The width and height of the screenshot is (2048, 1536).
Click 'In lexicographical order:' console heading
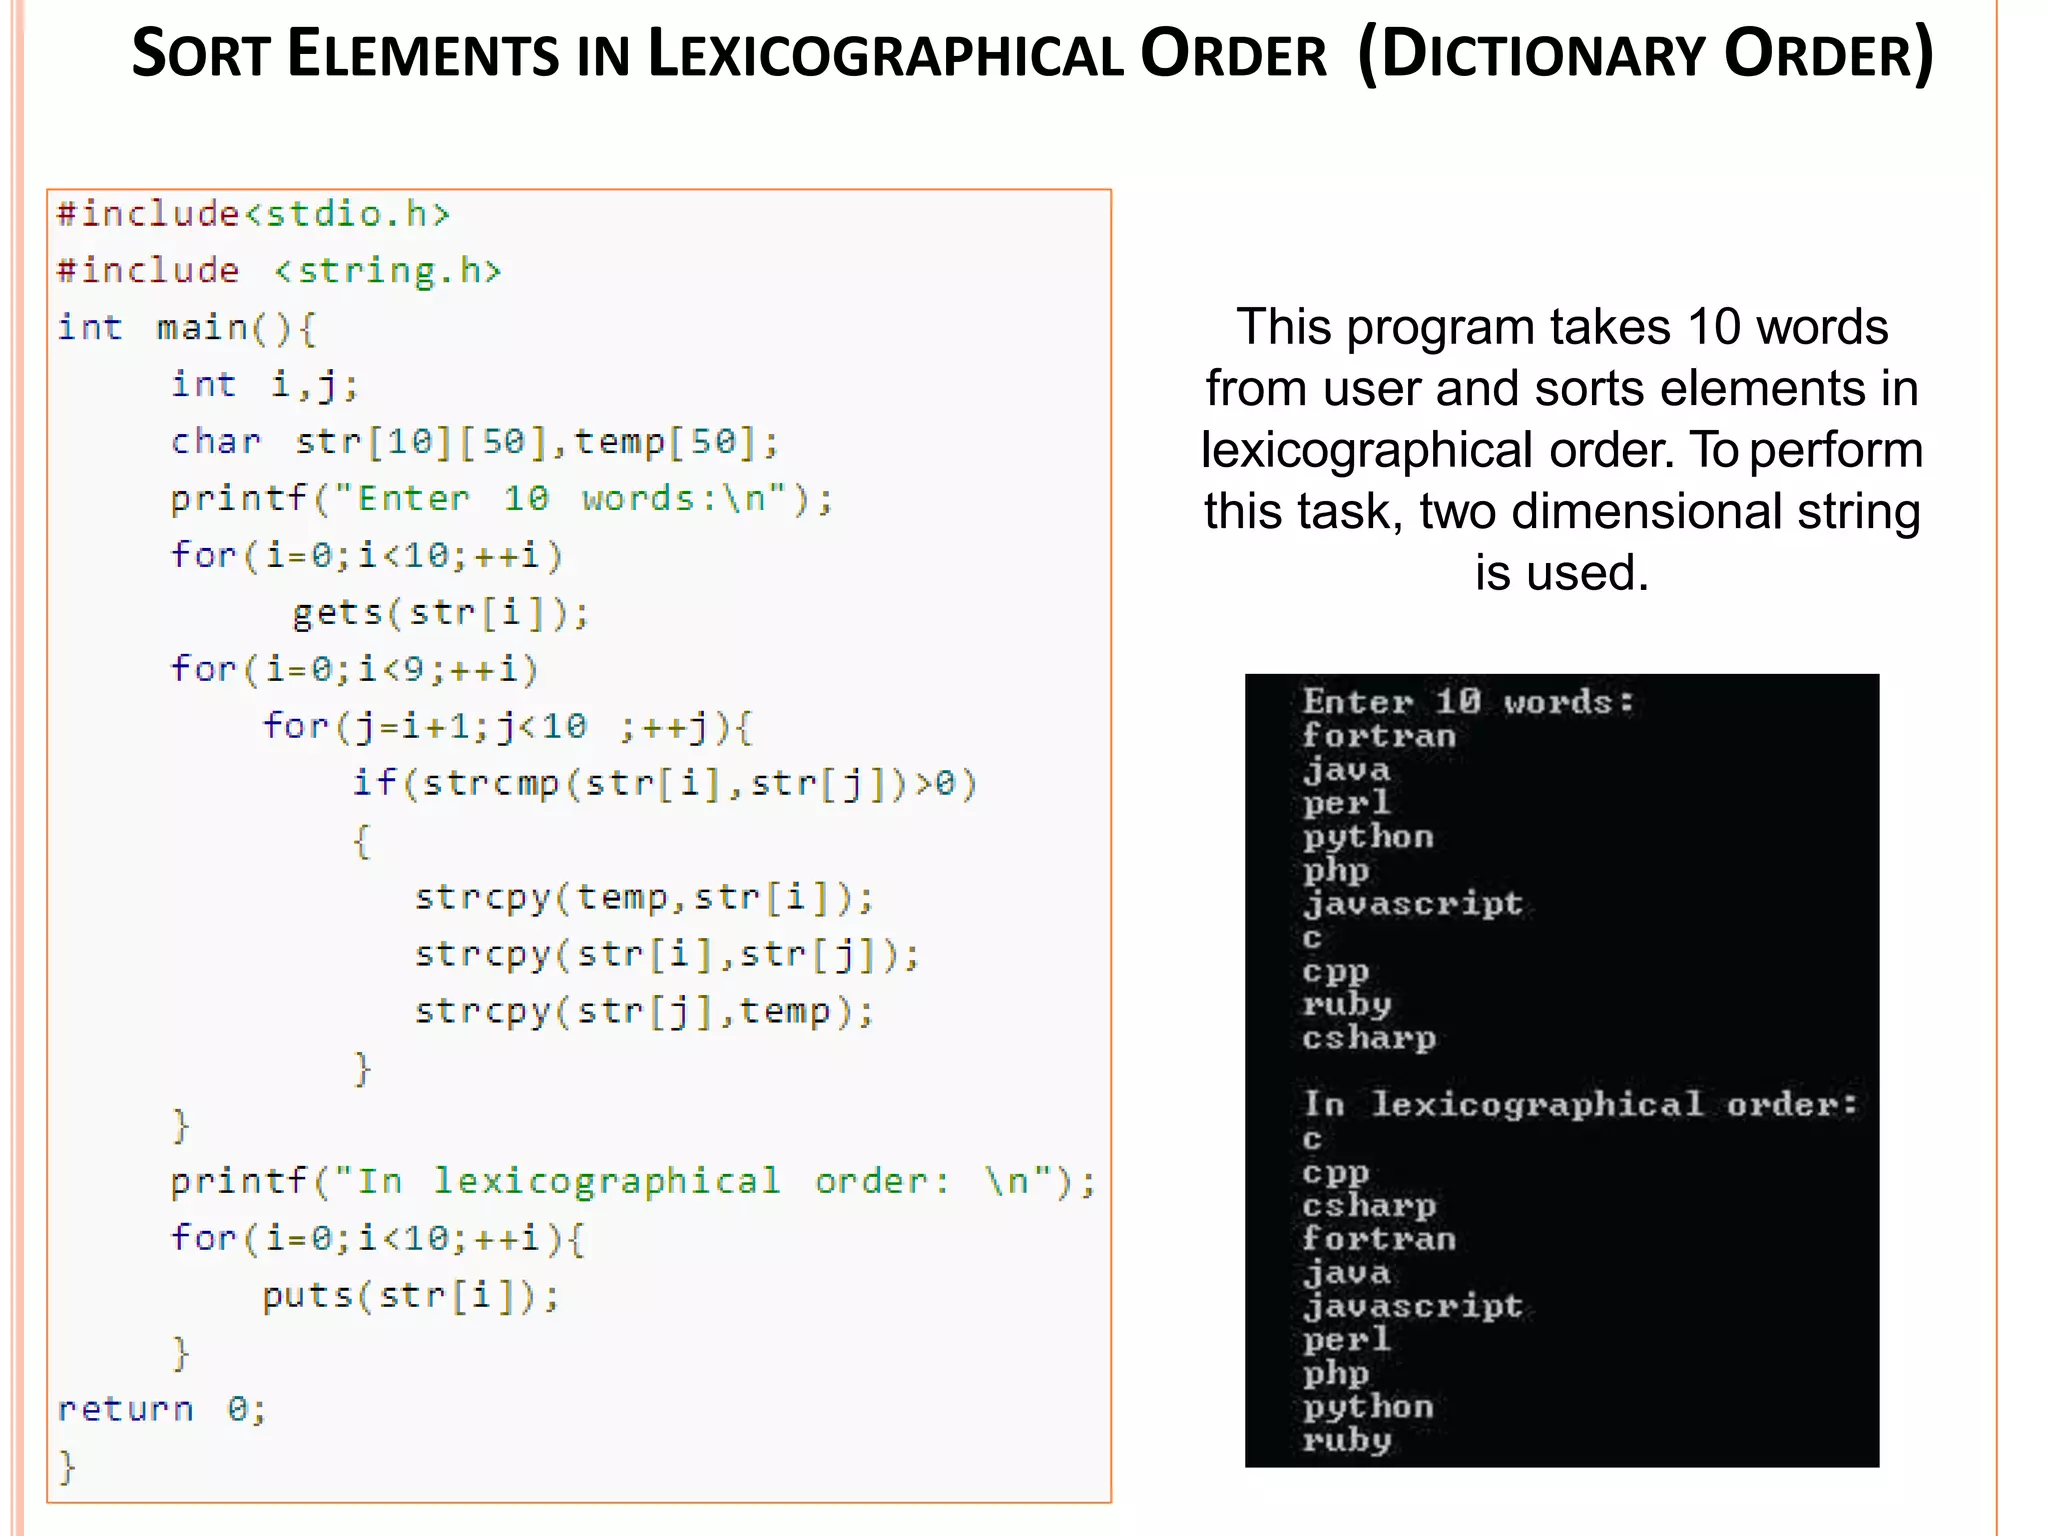[1580, 1104]
